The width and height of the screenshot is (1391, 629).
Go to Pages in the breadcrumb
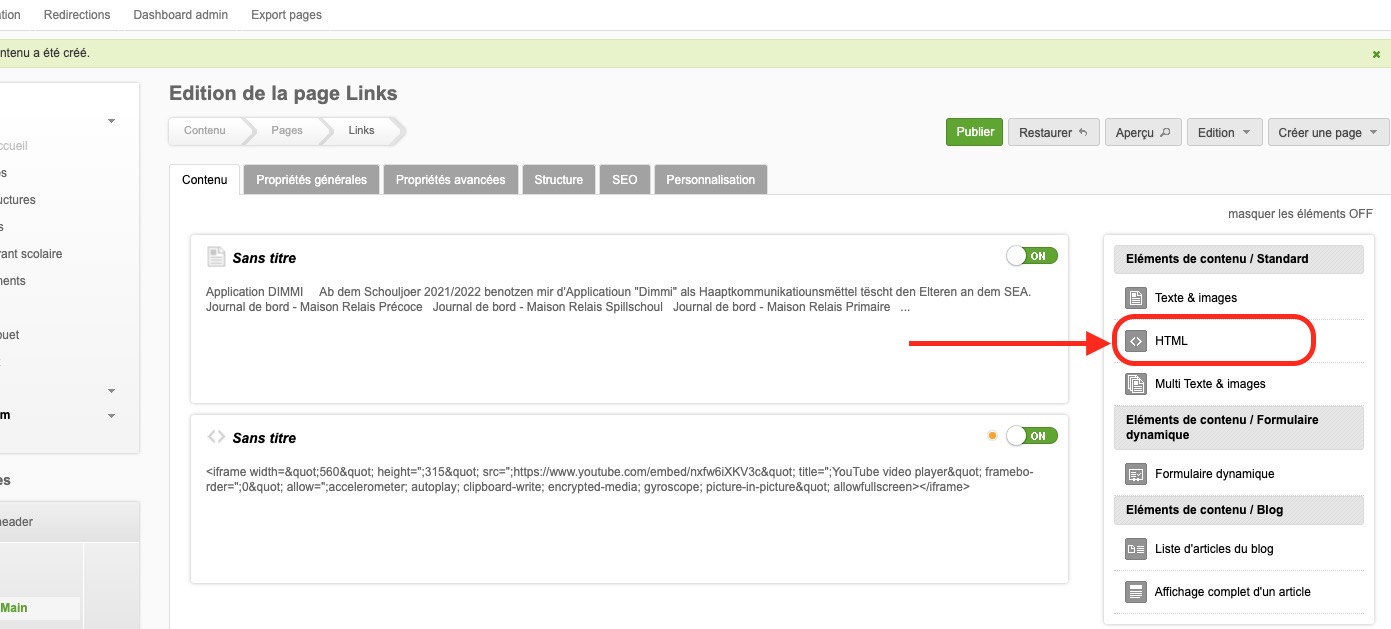287,130
